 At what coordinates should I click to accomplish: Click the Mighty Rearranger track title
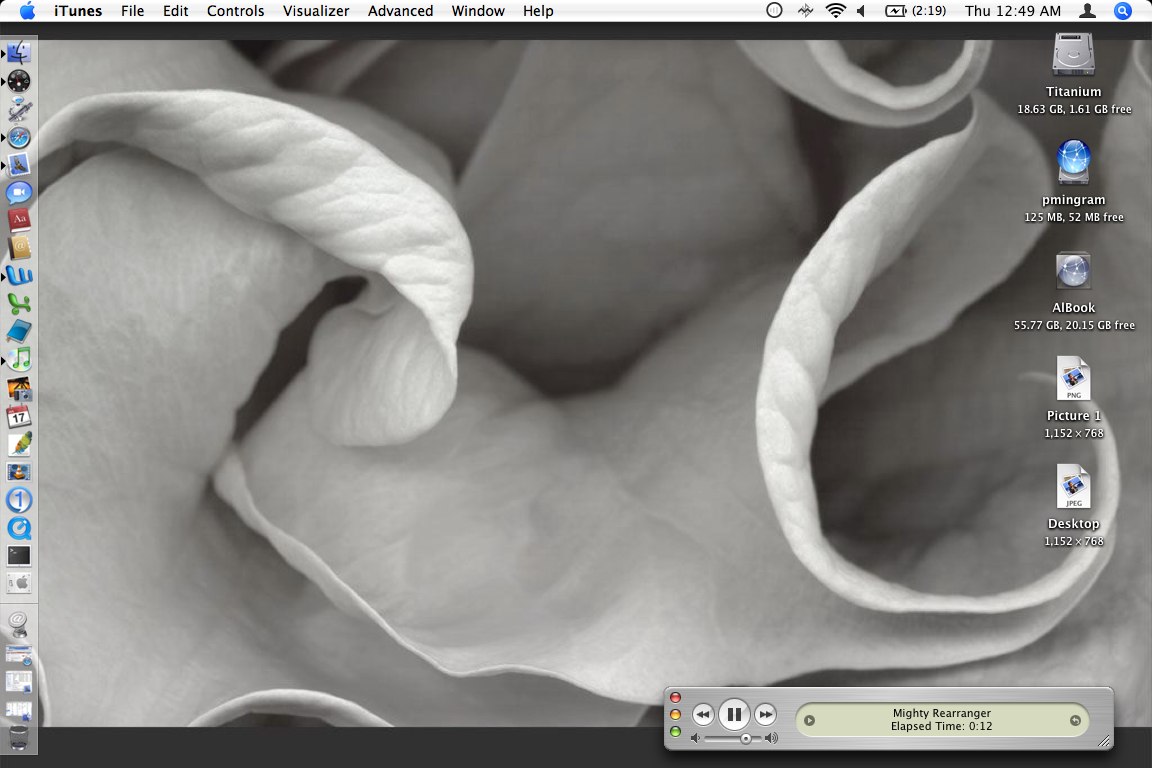point(941,713)
